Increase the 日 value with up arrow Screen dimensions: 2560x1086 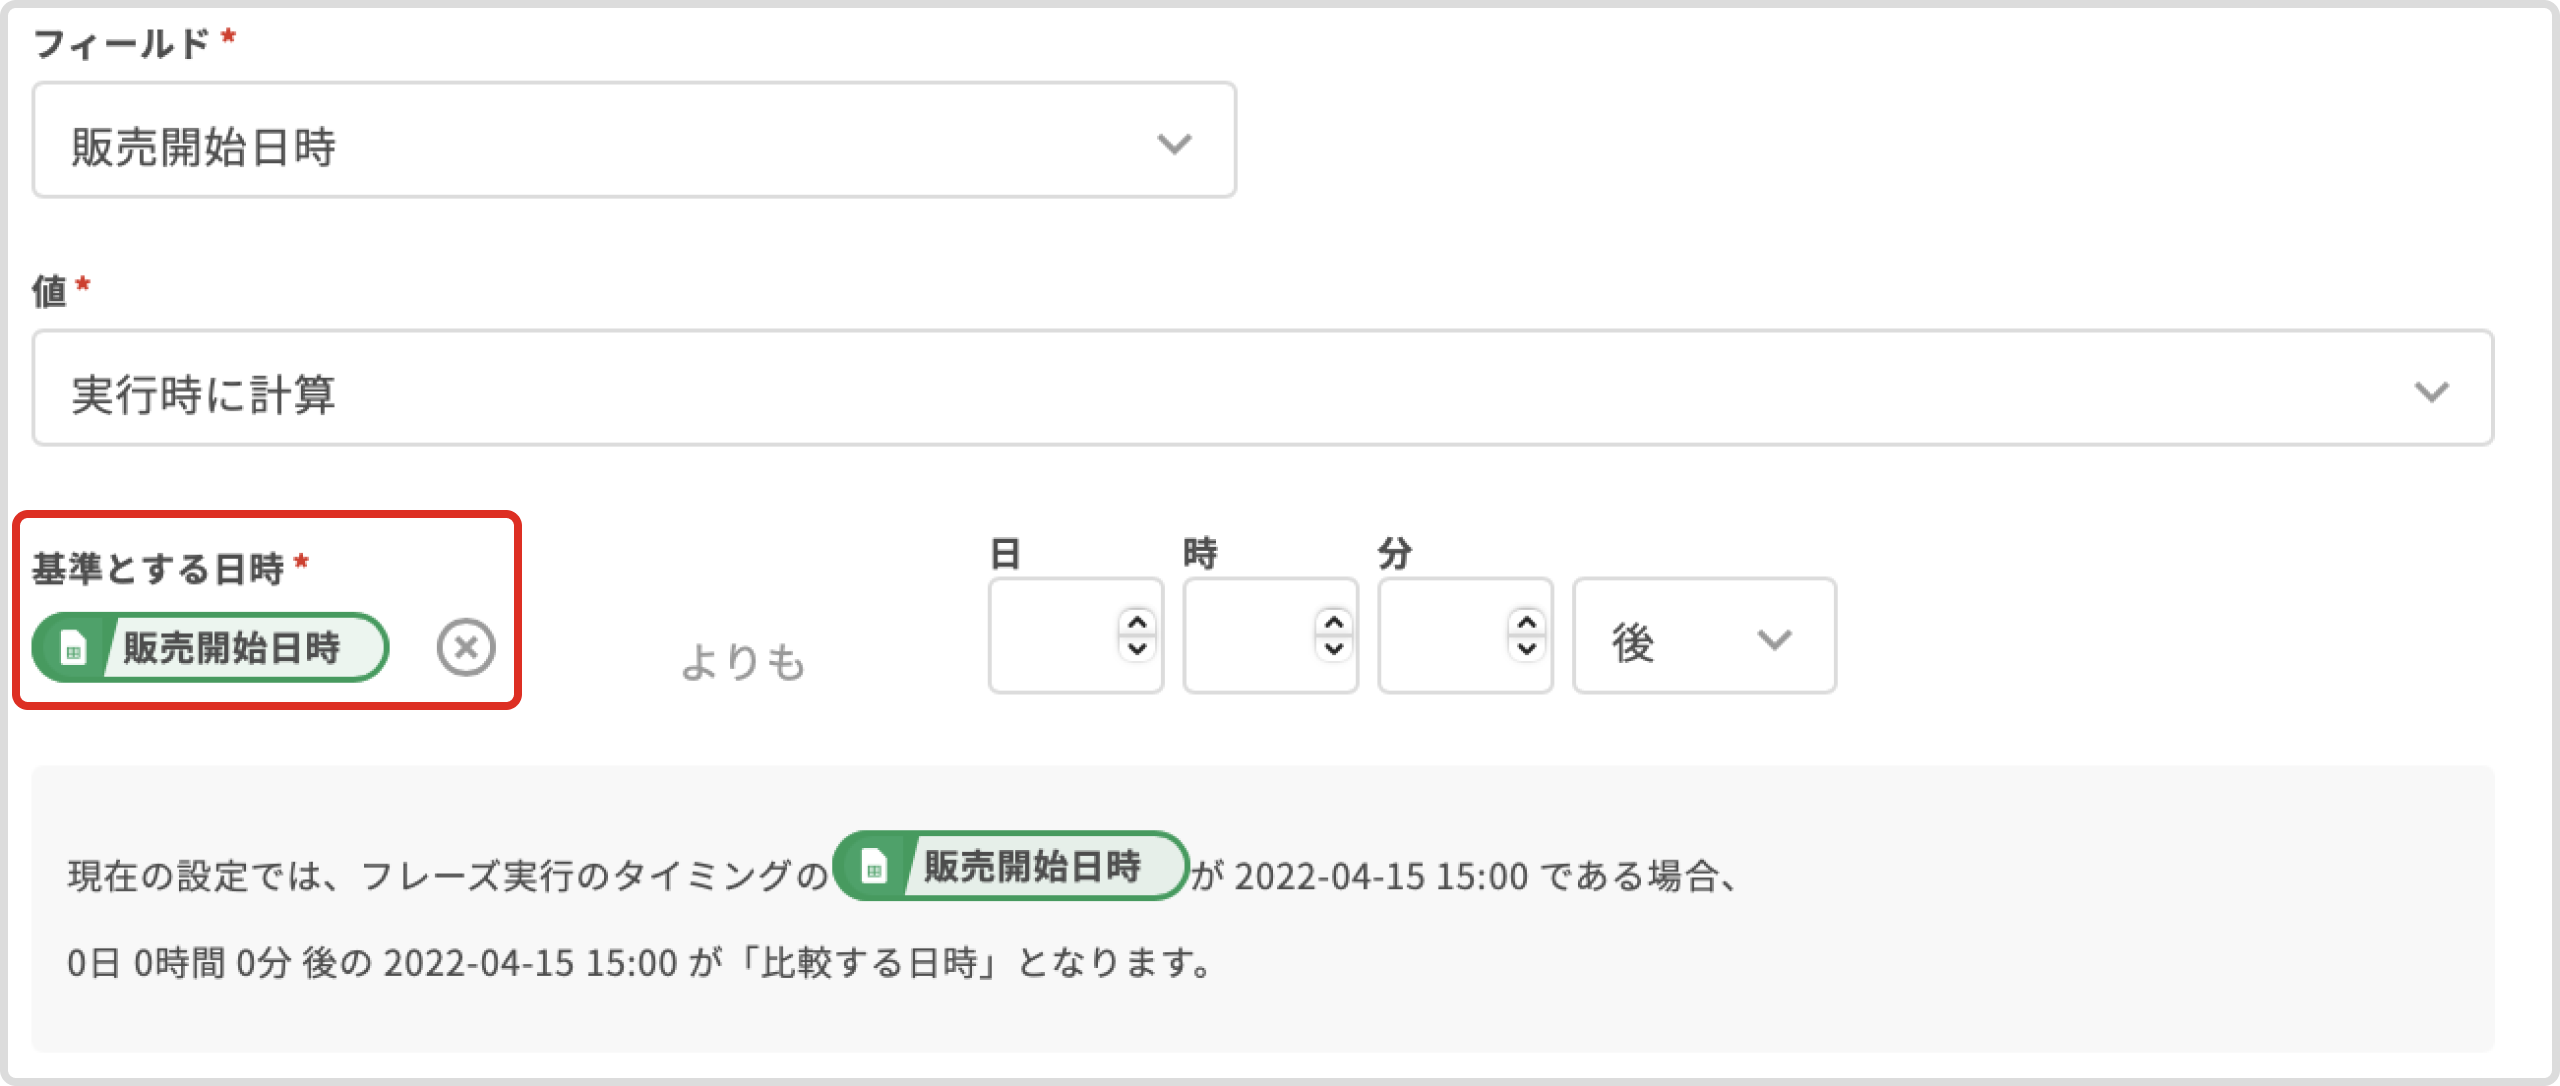(x=1137, y=623)
